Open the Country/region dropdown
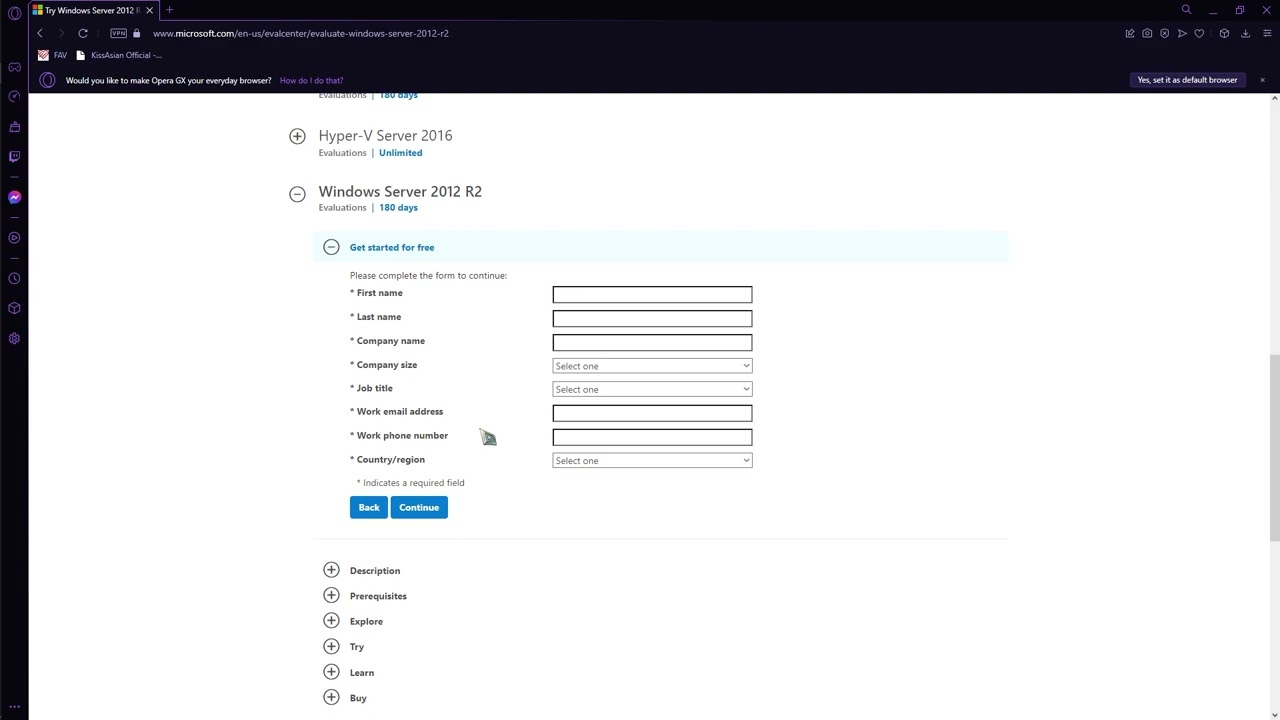This screenshot has height=720, width=1280. 652,460
